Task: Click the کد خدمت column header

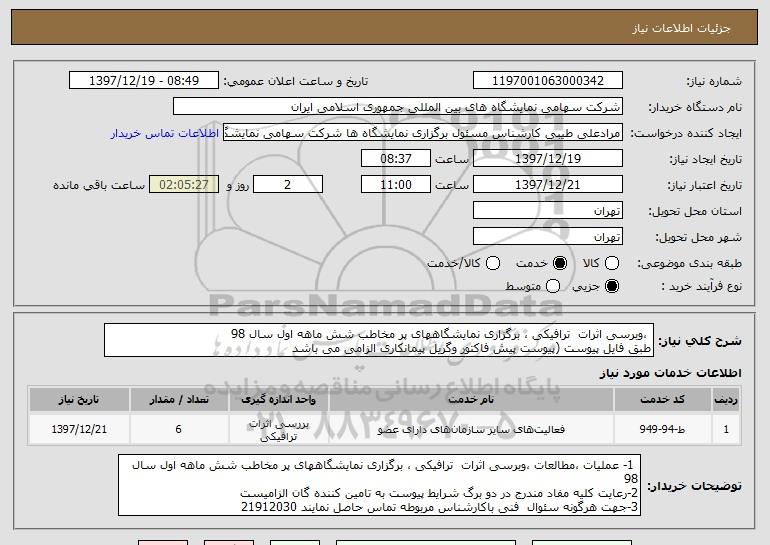Action: click(662, 399)
